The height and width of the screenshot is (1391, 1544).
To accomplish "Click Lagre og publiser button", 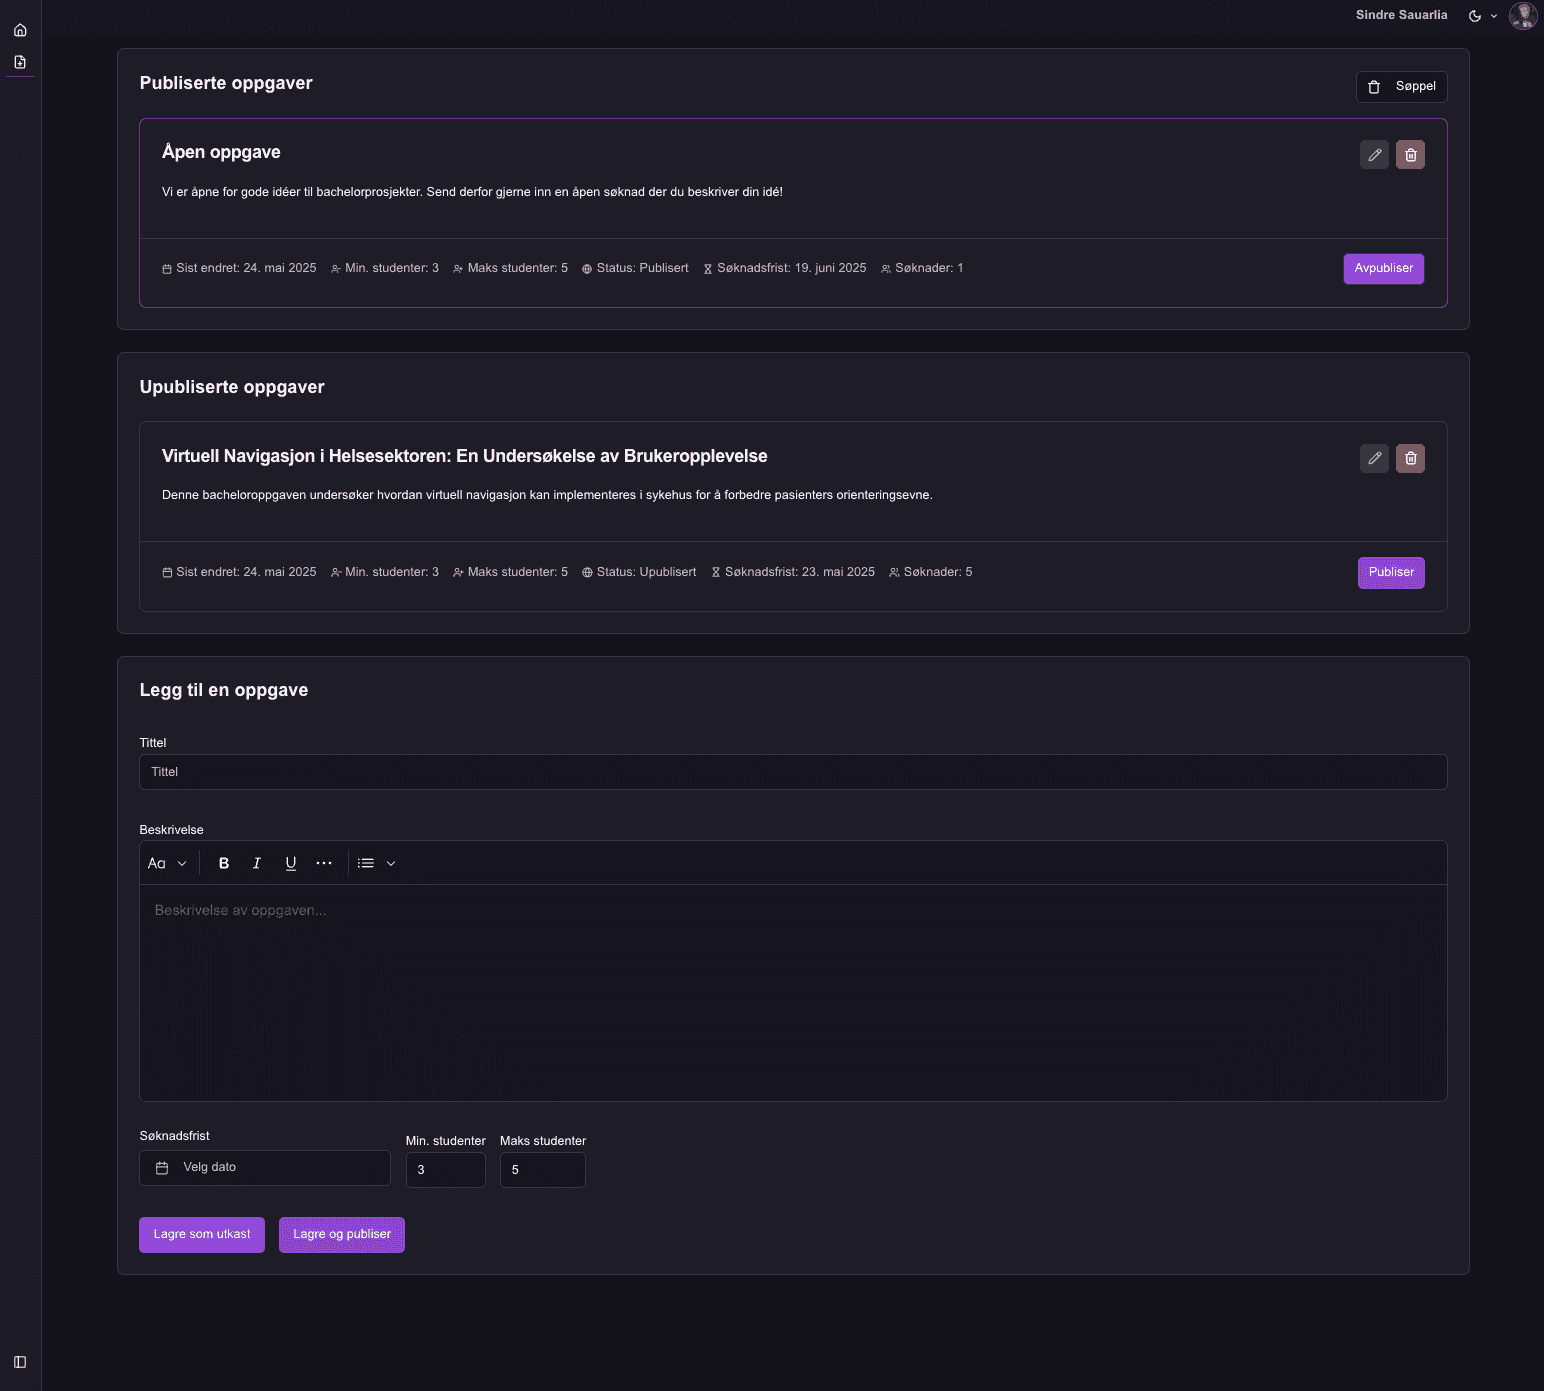I will (342, 1234).
